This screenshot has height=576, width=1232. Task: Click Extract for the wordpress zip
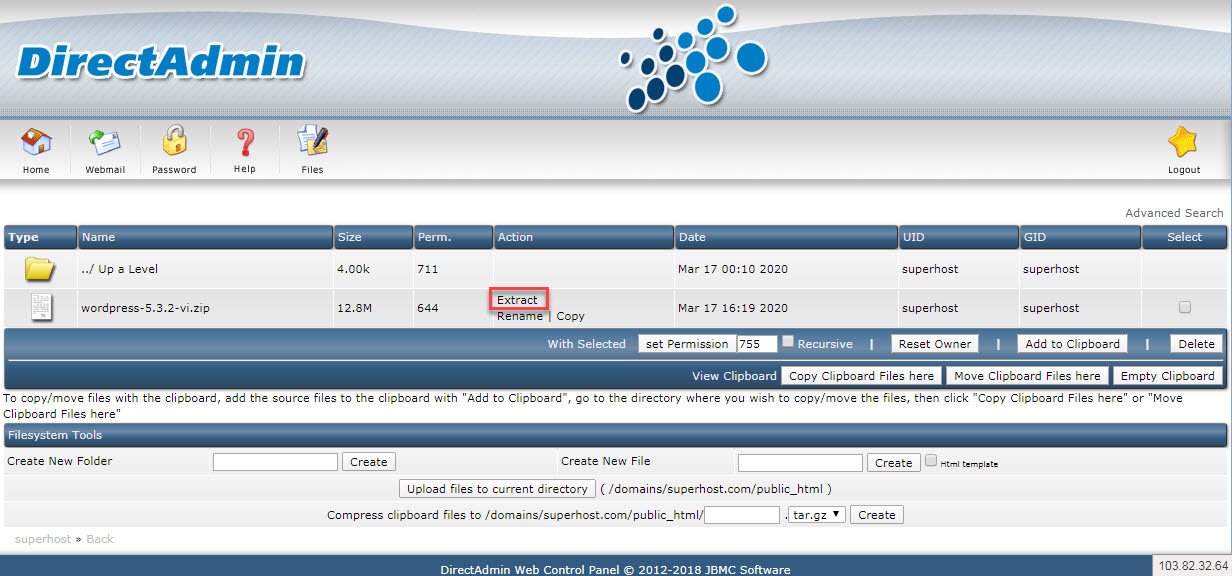point(517,300)
